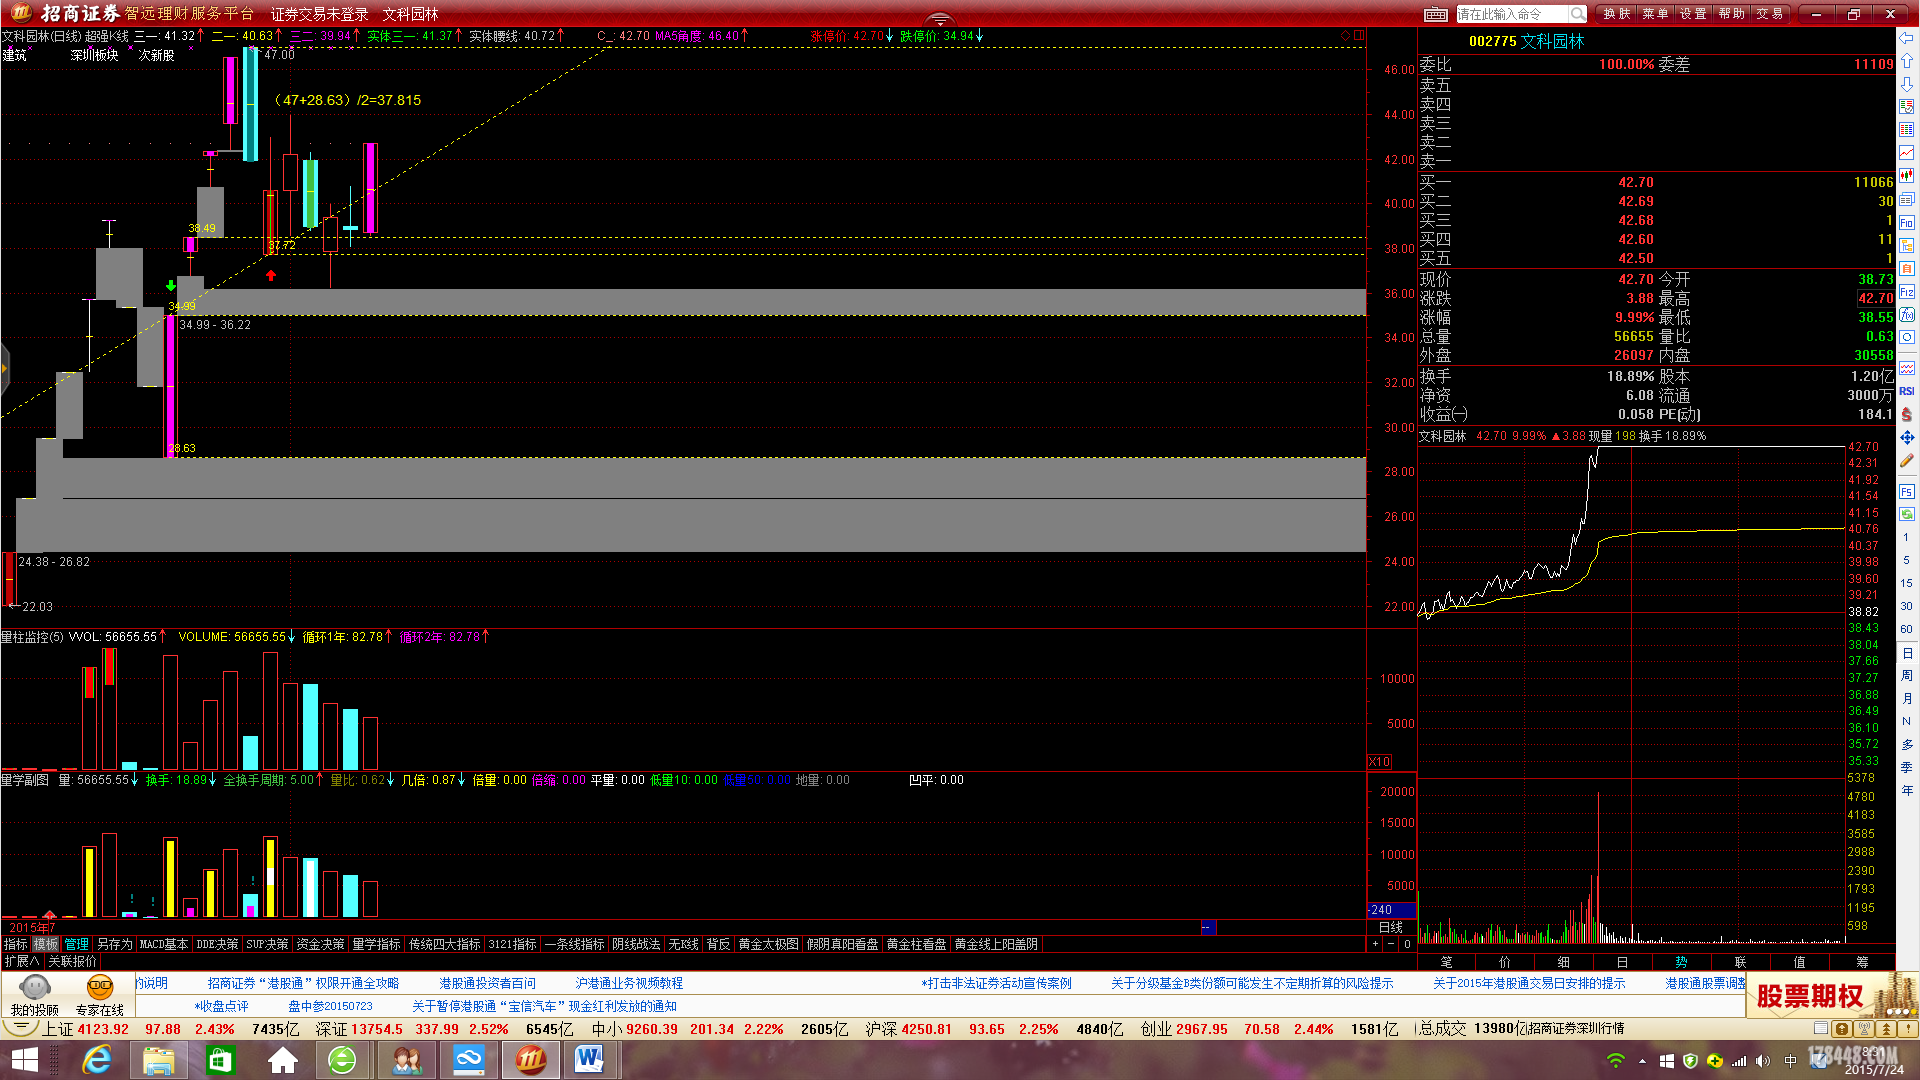Show the intraday trend line chart icon

click(1907, 153)
